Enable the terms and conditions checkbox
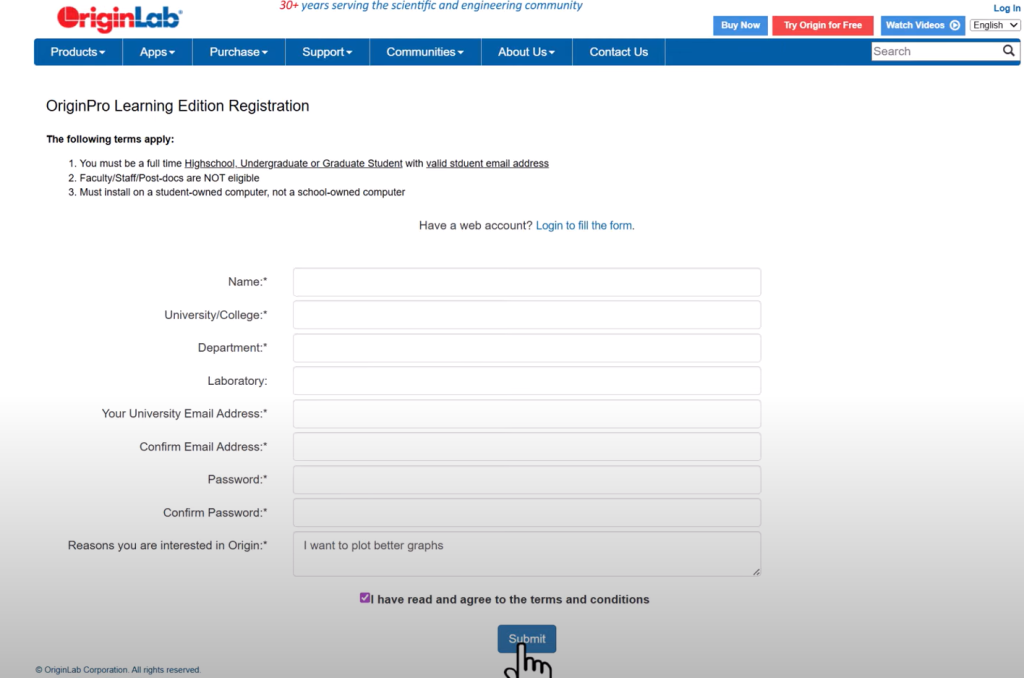The image size is (1024, 678). click(365, 597)
